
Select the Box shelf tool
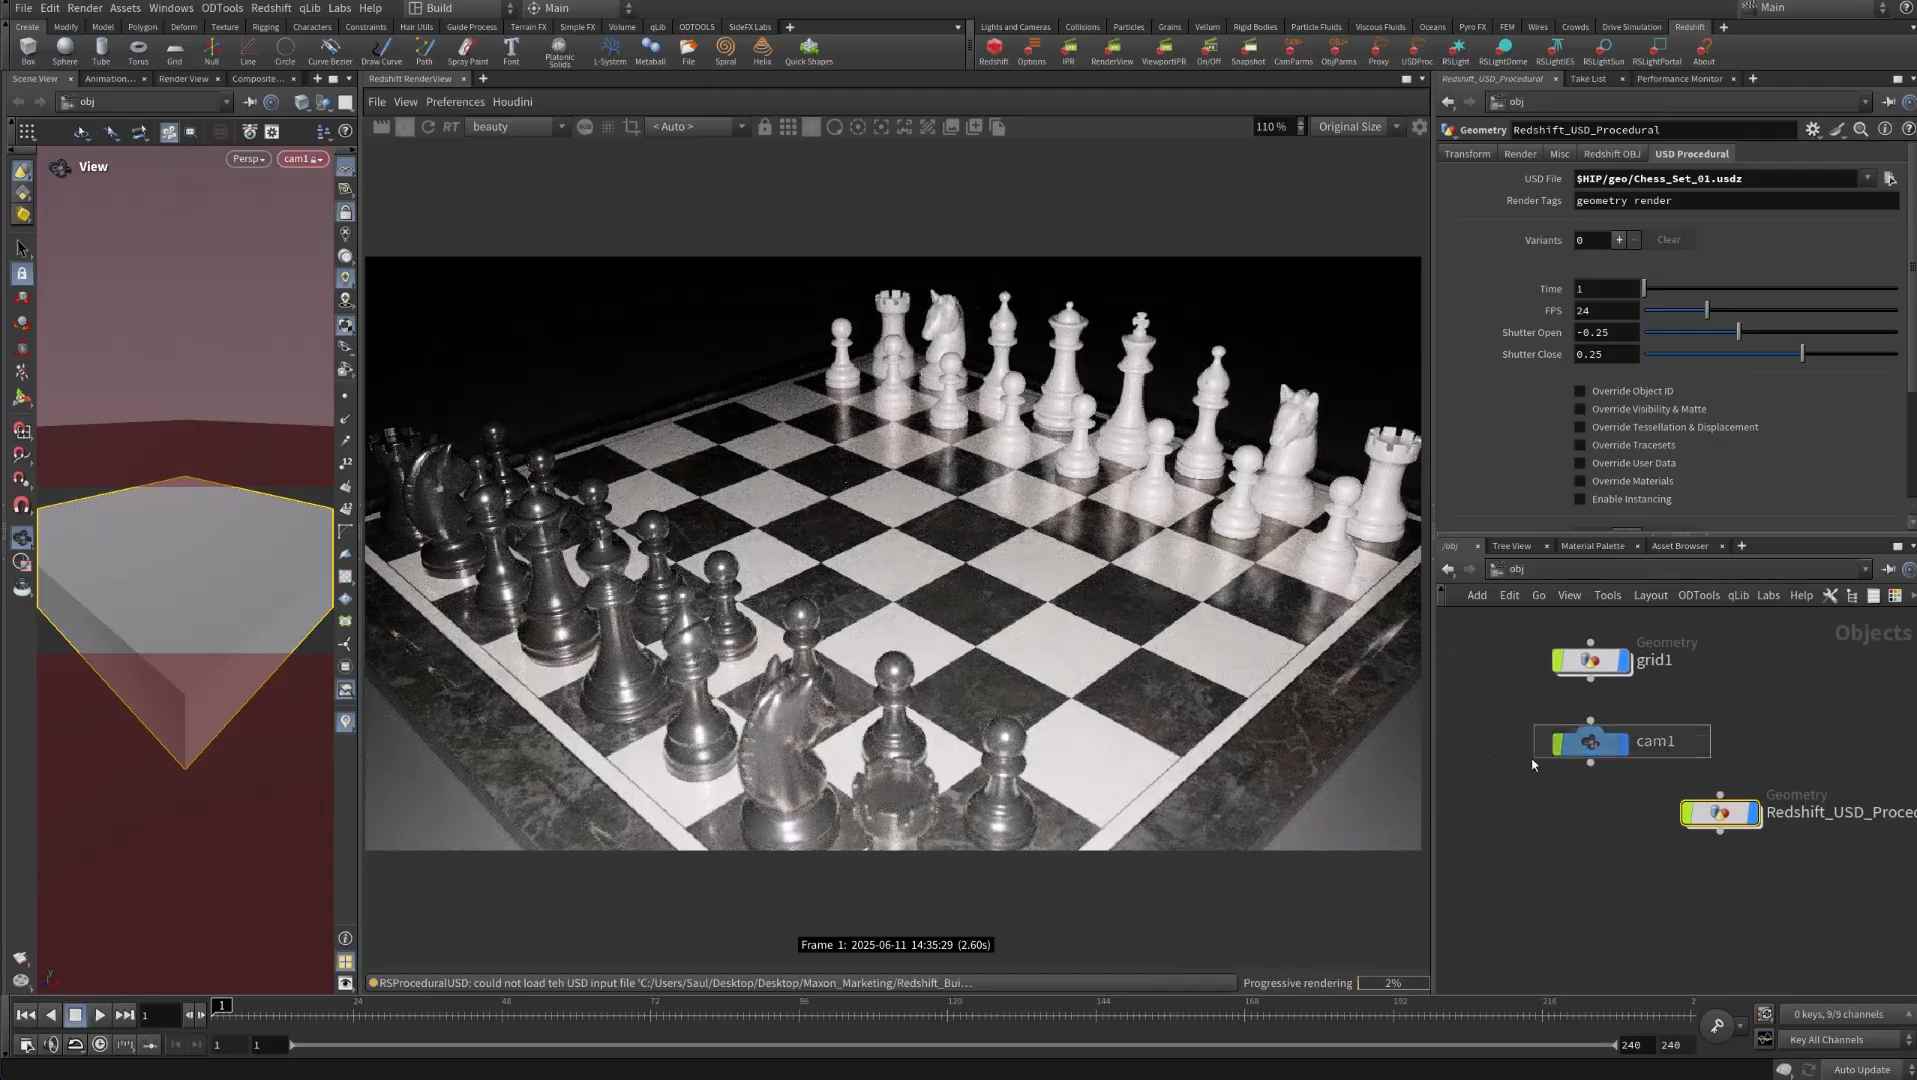(28, 51)
